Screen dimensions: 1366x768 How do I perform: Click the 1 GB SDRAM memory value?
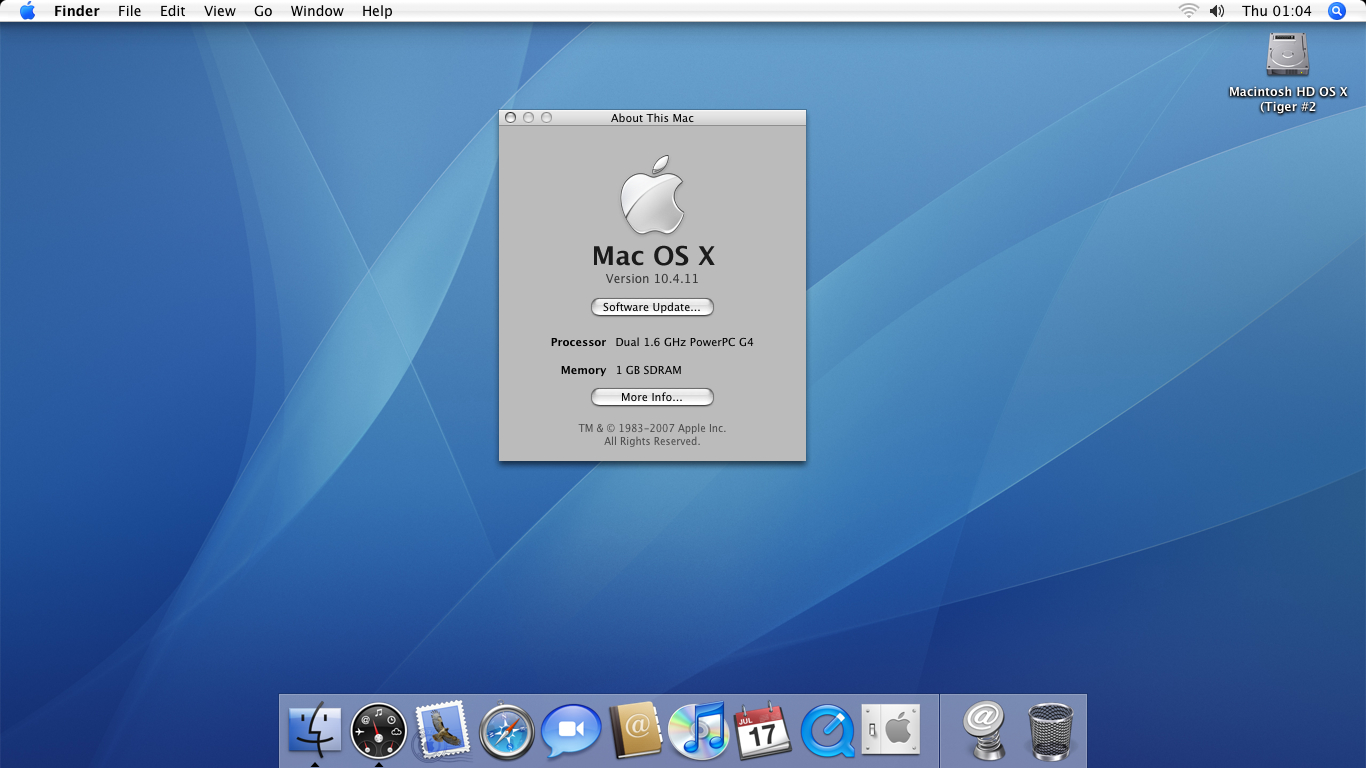pos(649,370)
